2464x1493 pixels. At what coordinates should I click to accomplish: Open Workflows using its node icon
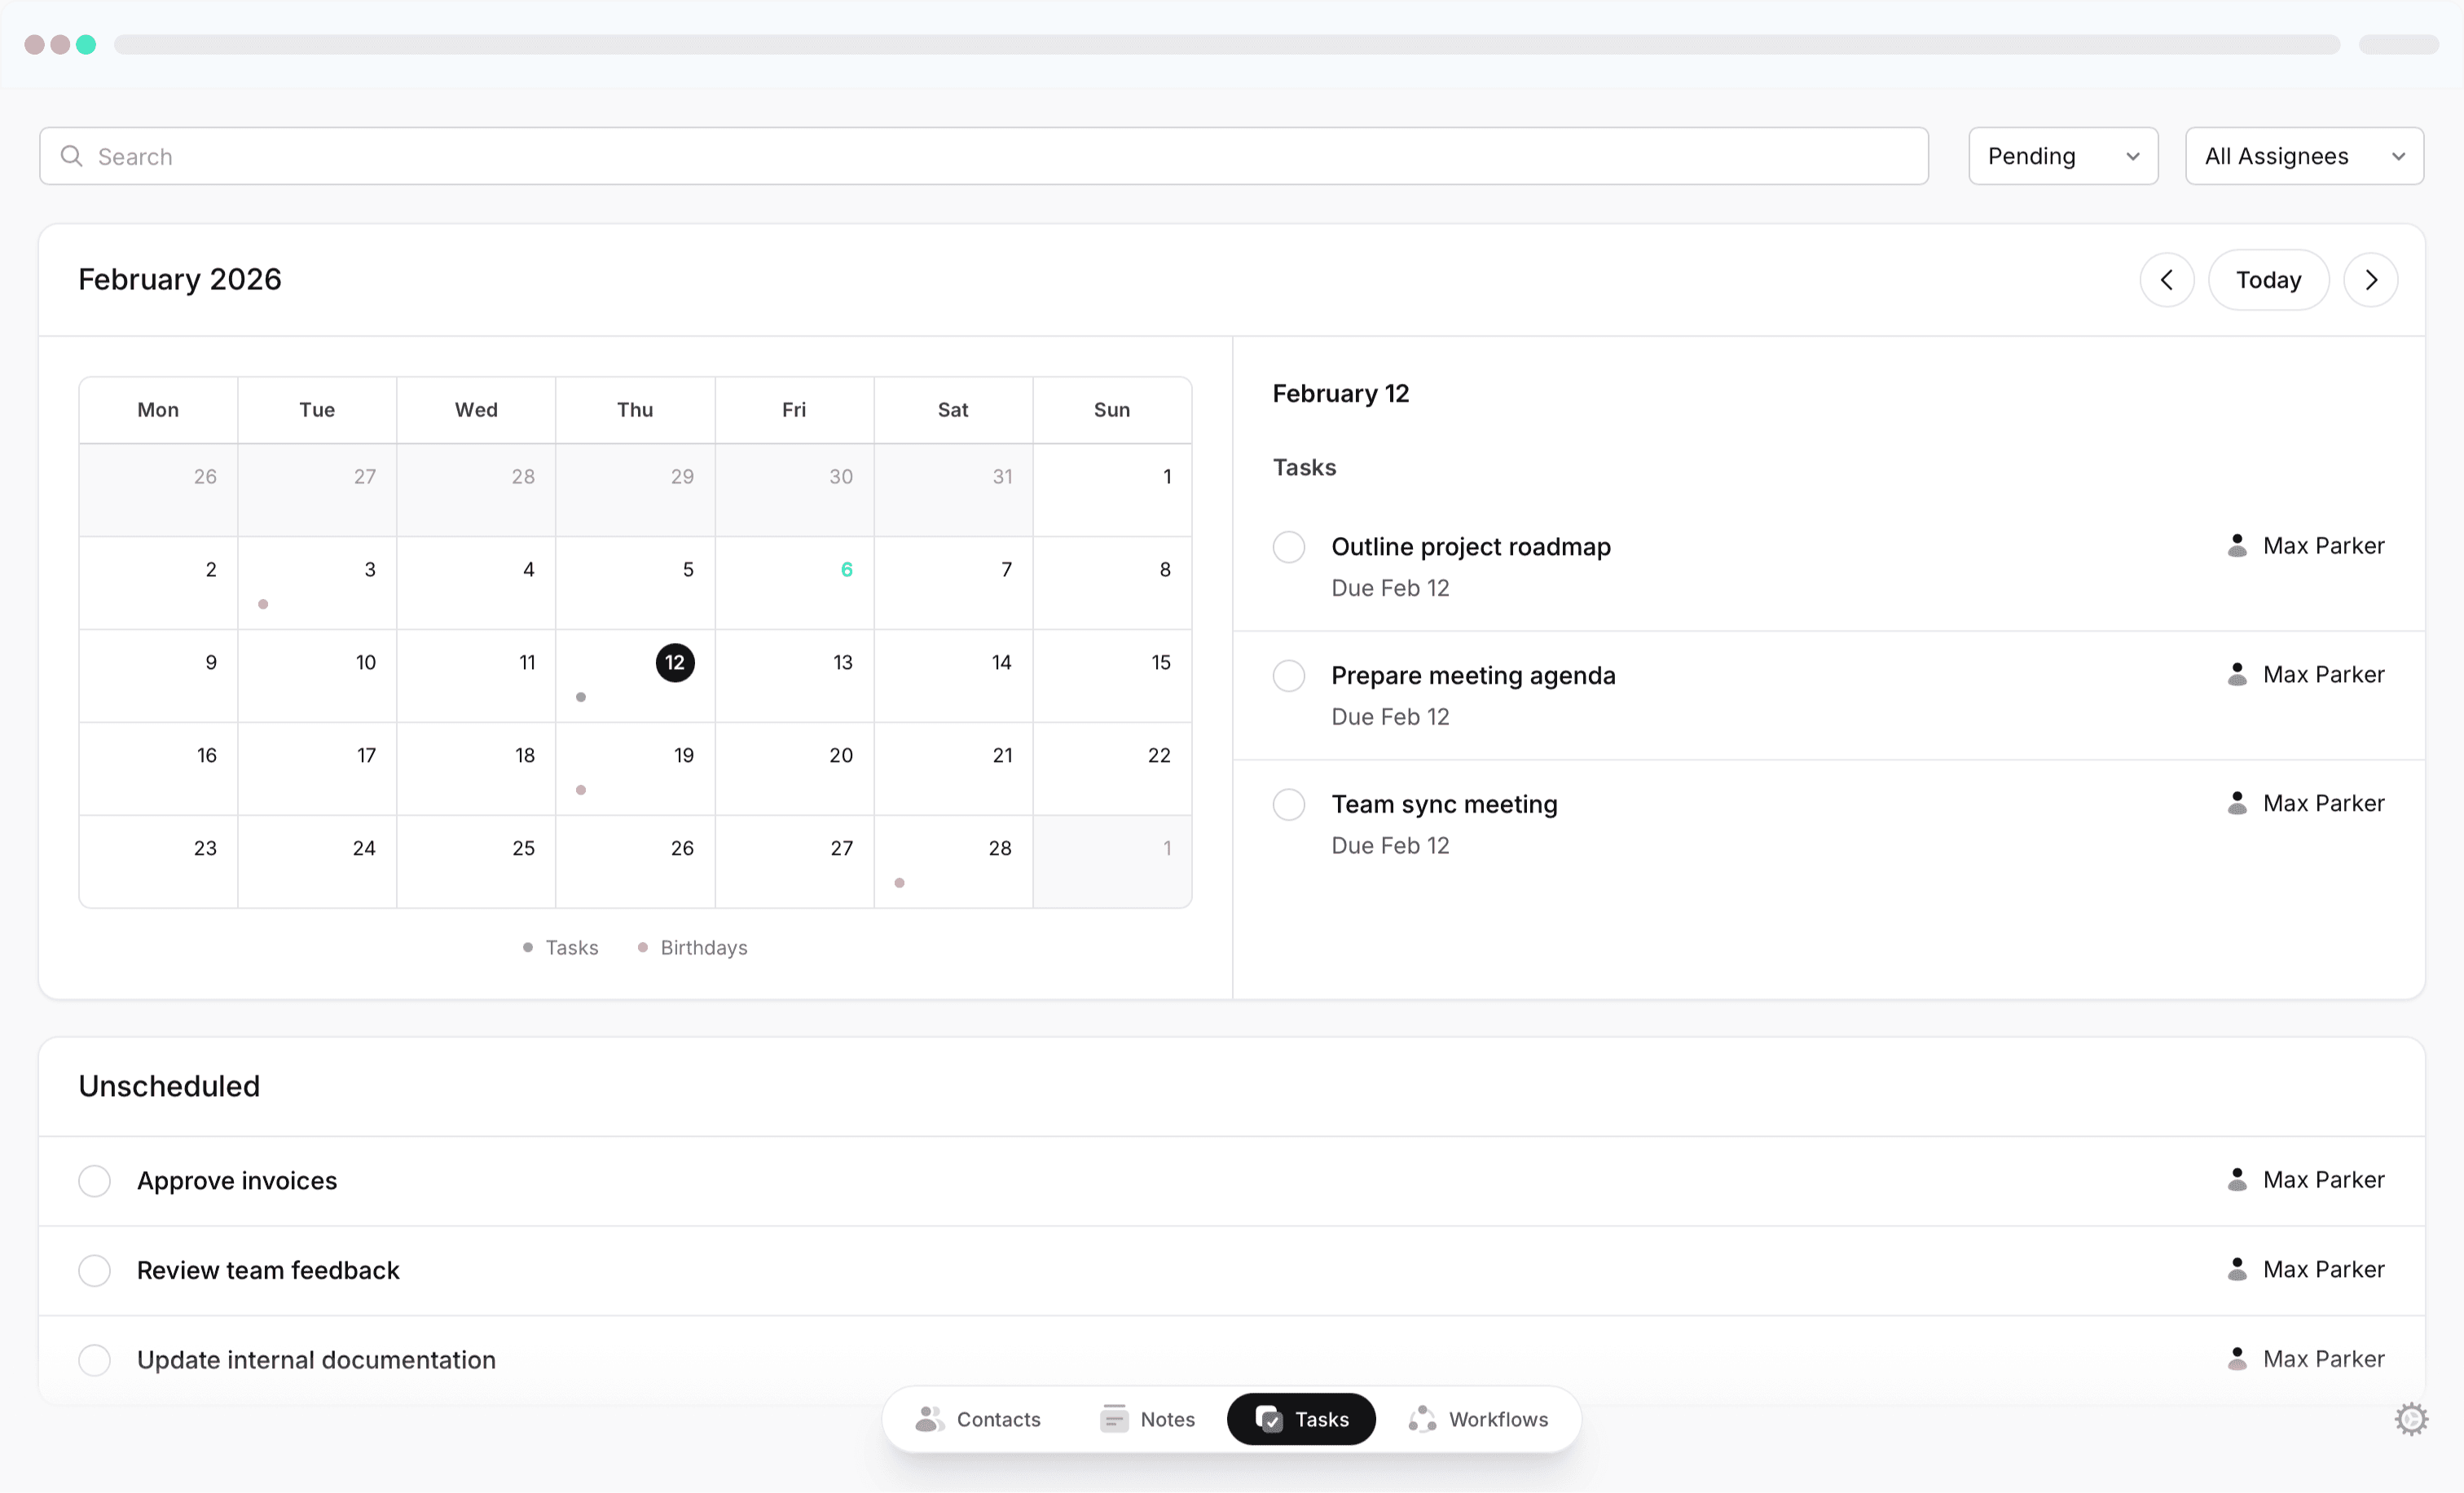coord(1421,1419)
